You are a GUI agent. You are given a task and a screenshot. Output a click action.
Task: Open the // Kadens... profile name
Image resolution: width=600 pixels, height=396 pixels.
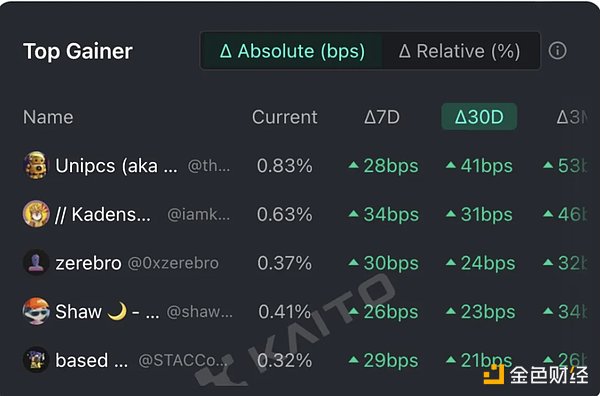[103, 214]
